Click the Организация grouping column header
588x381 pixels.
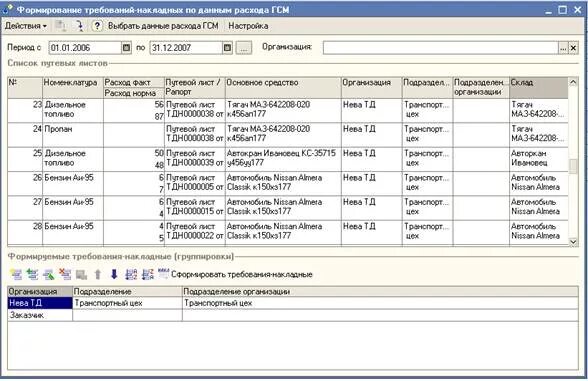coord(40,291)
